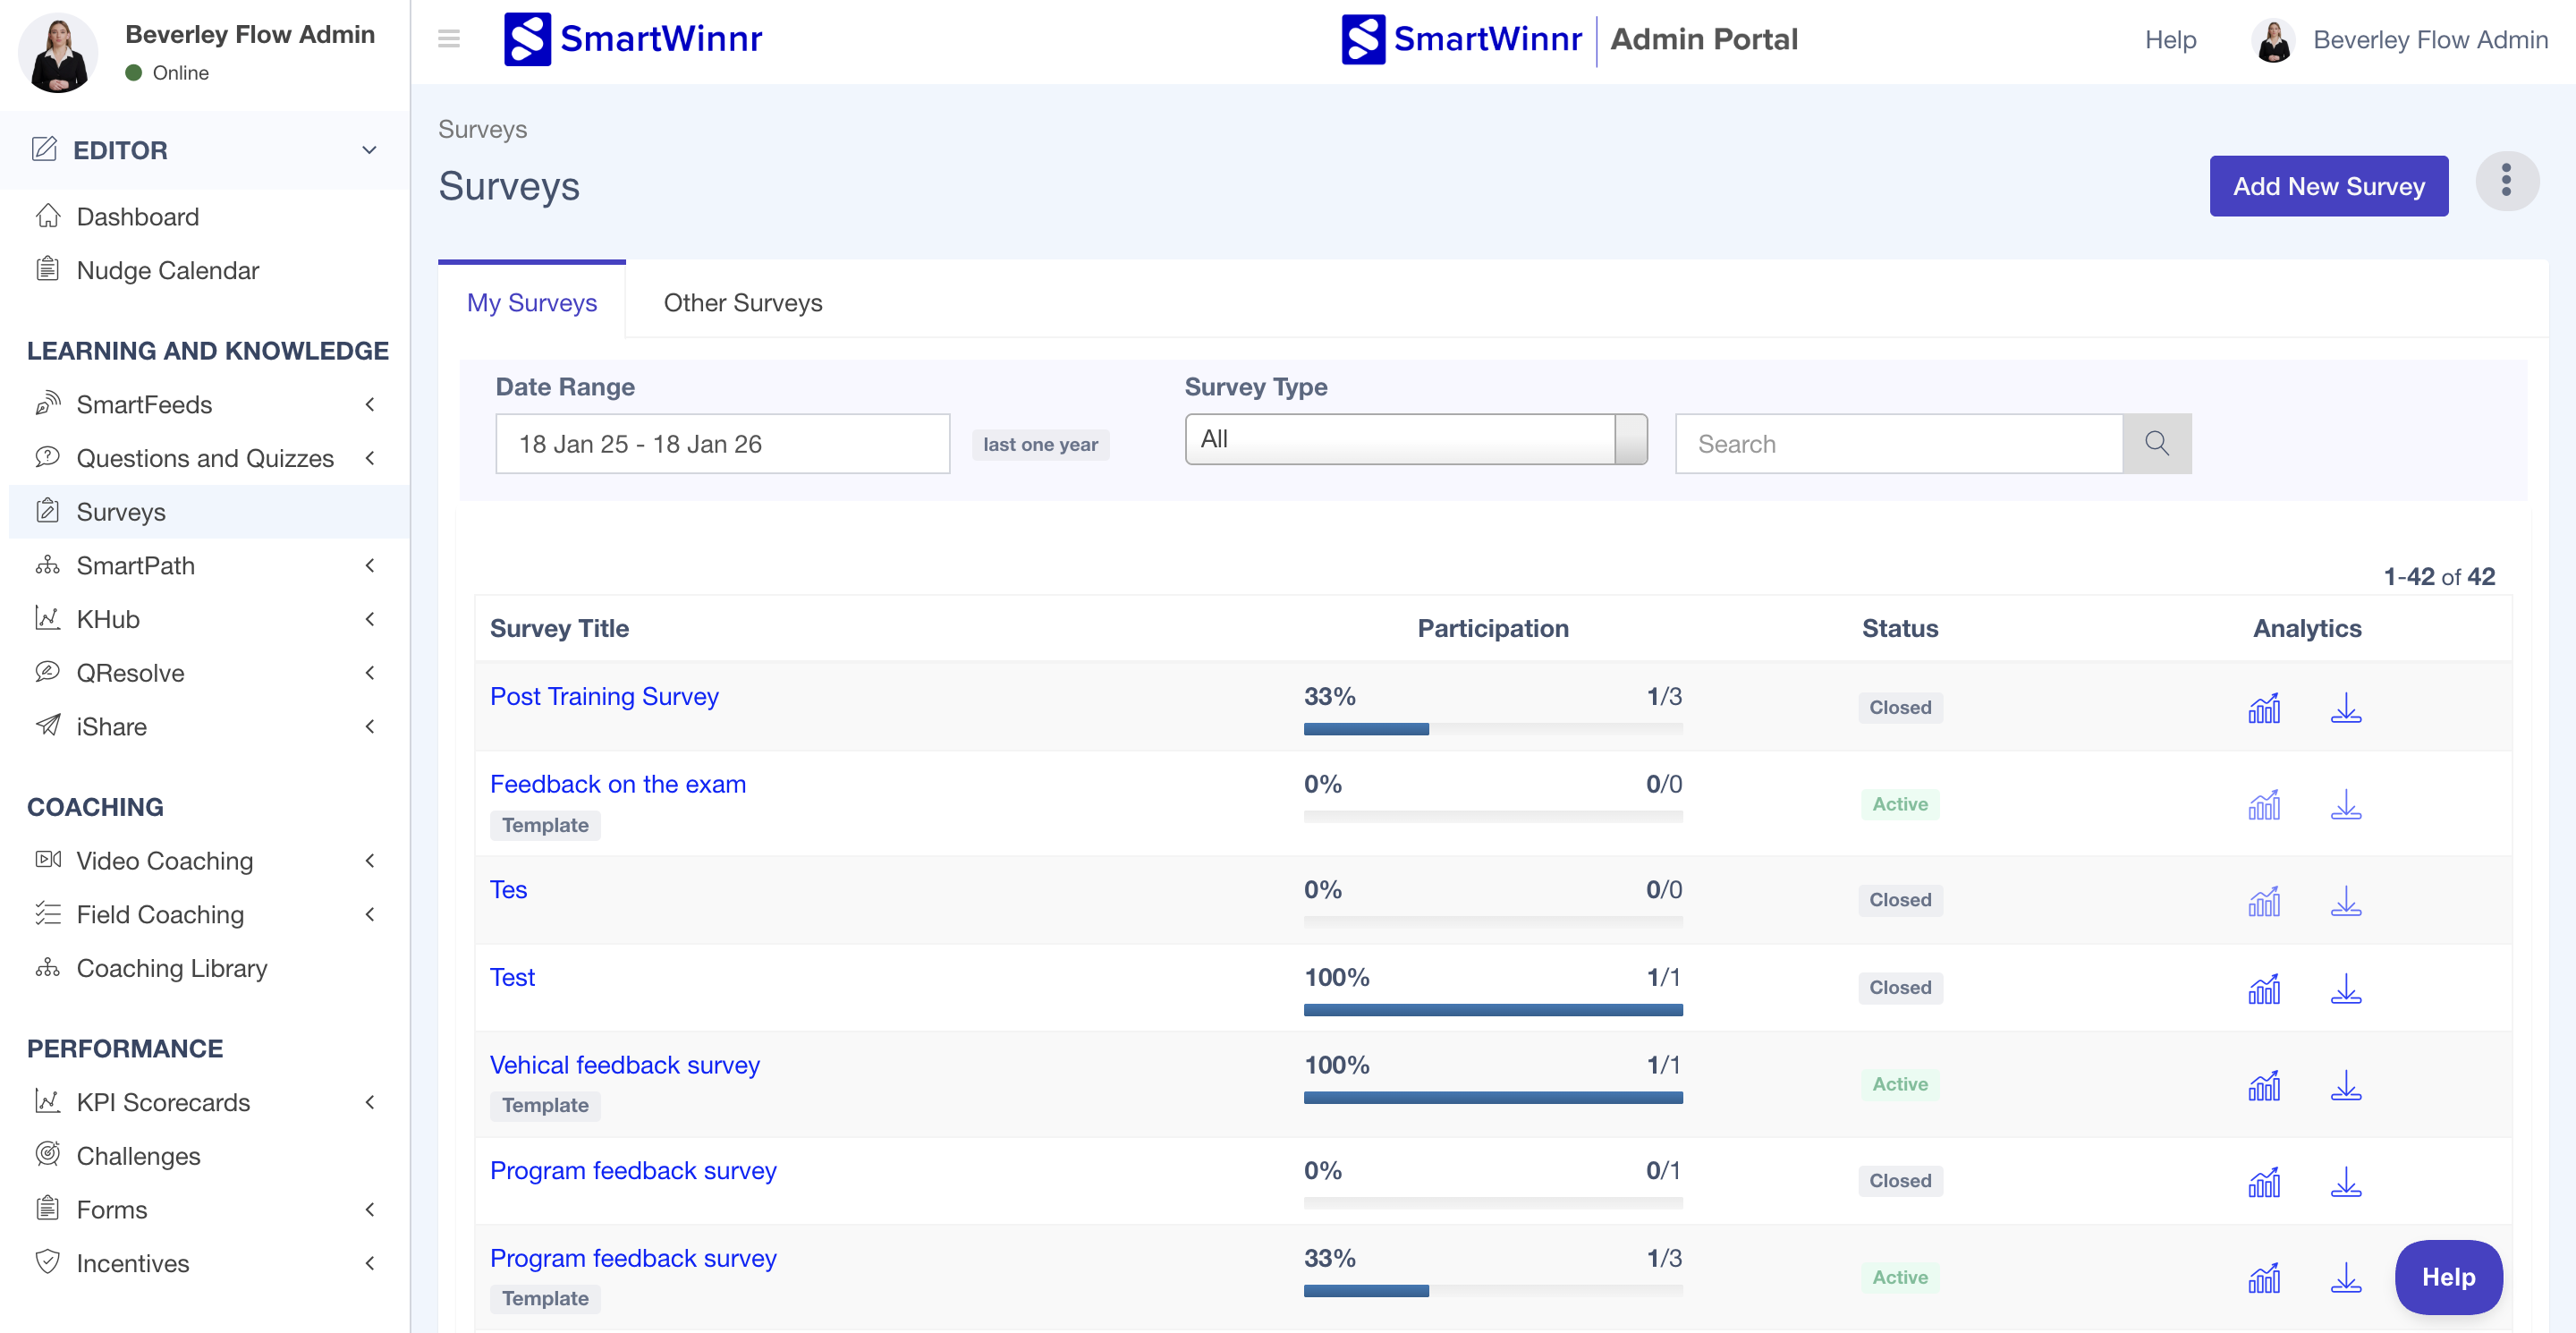The width and height of the screenshot is (2576, 1333).
Task: Switch to Other Surveys tab
Action: (742, 302)
